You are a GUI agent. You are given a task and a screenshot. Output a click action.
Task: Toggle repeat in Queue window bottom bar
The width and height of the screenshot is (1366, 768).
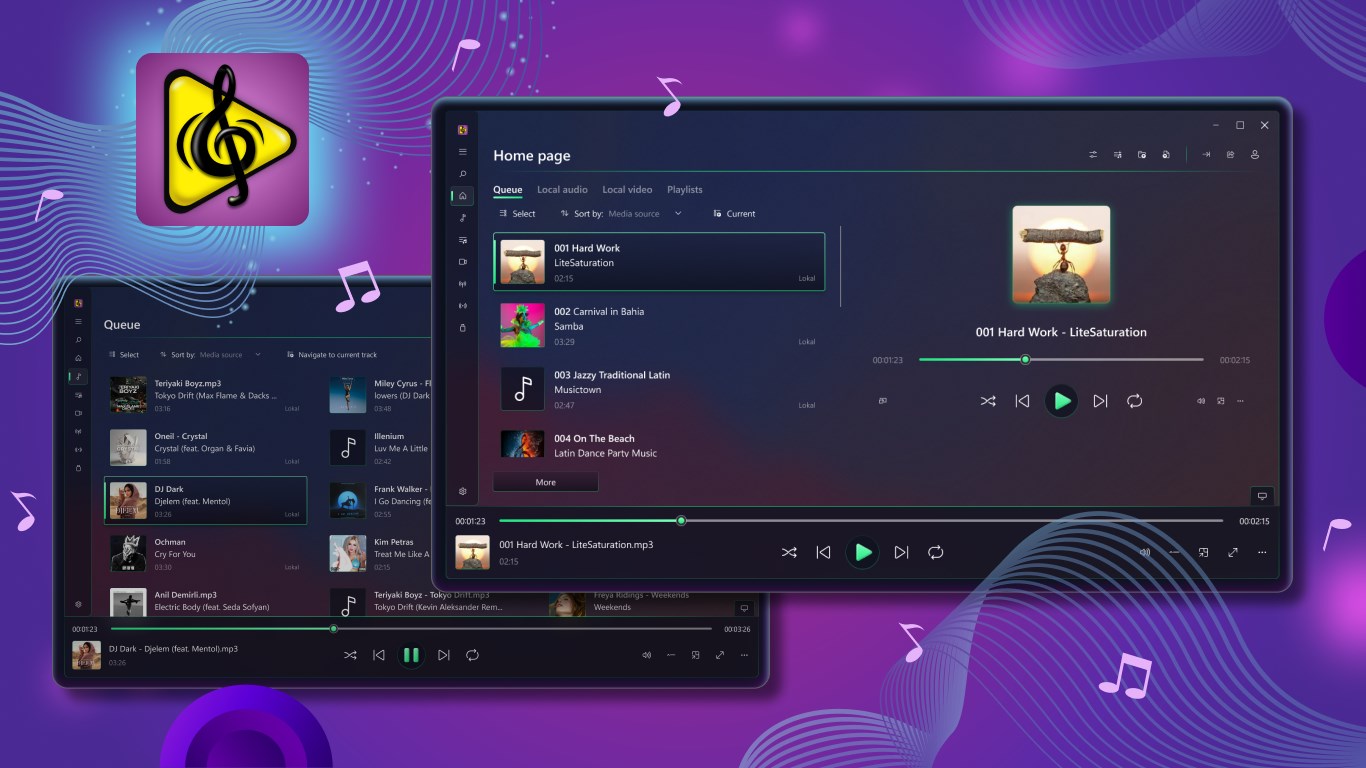473,655
